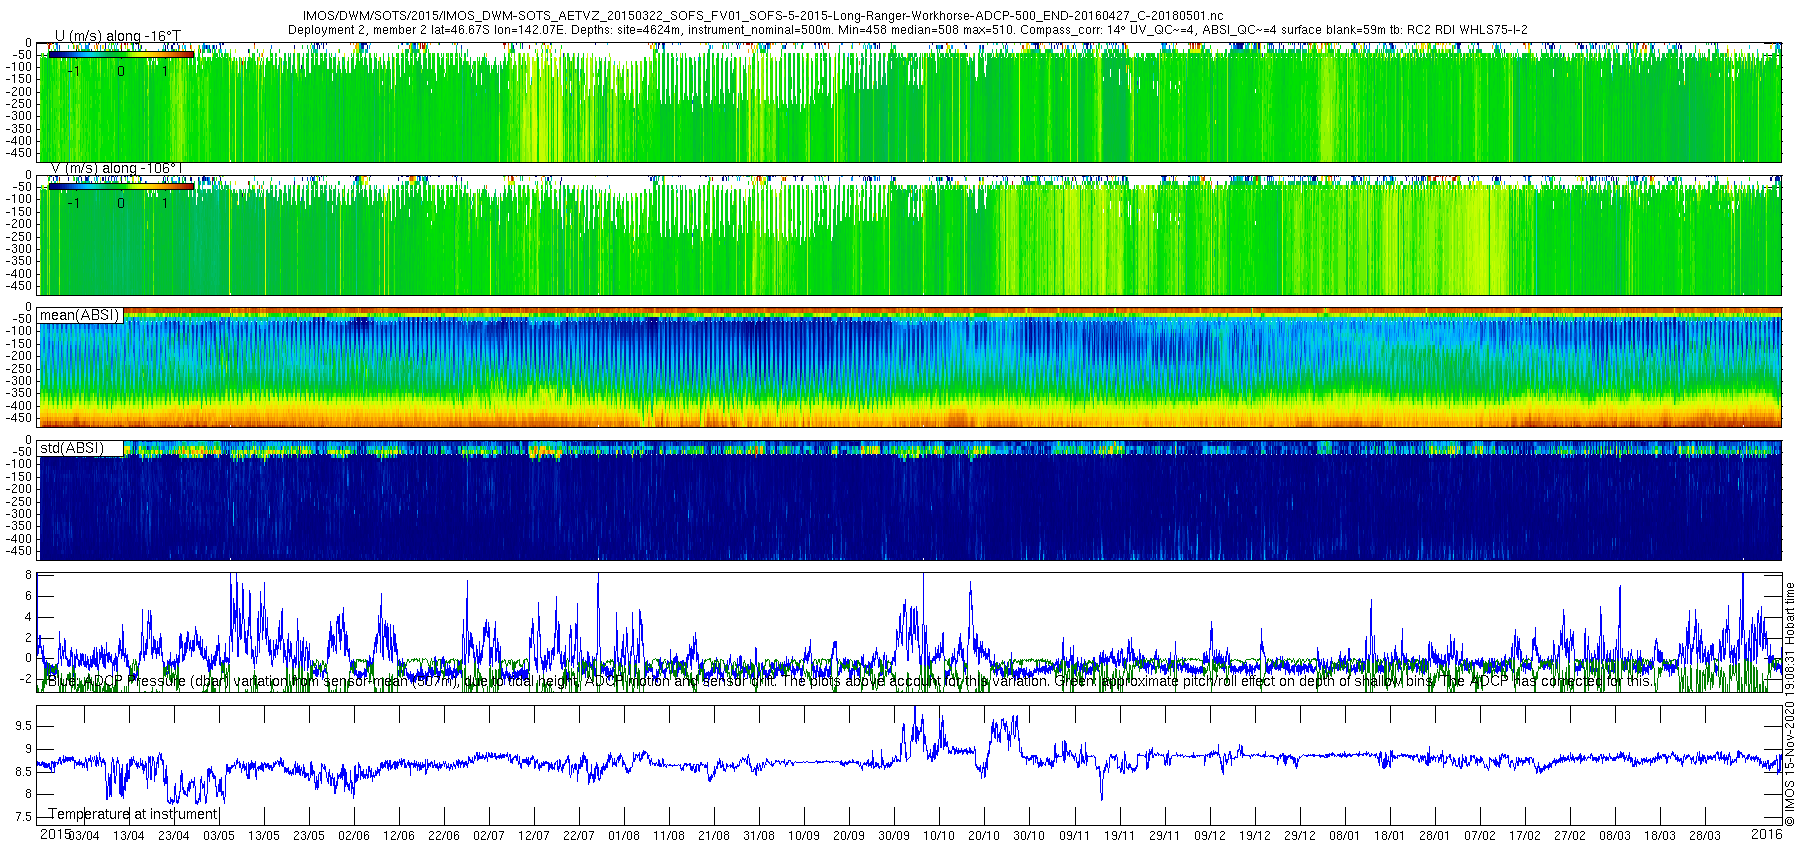Click the '-250' depth tick in the mean(ABSI) panel
This screenshot has height=850, width=1800.
click(20, 369)
